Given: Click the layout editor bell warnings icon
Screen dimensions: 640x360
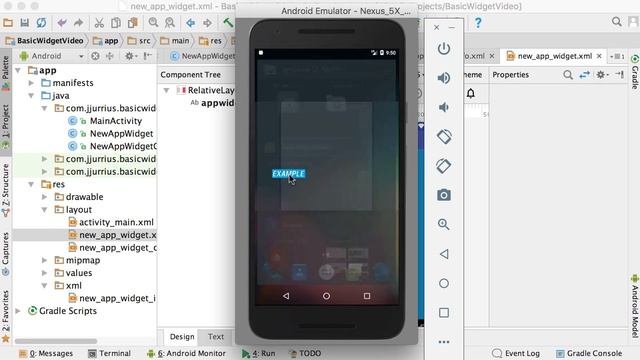Looking at the screenshot, I should pyautogui.click(x=471, y=93).
